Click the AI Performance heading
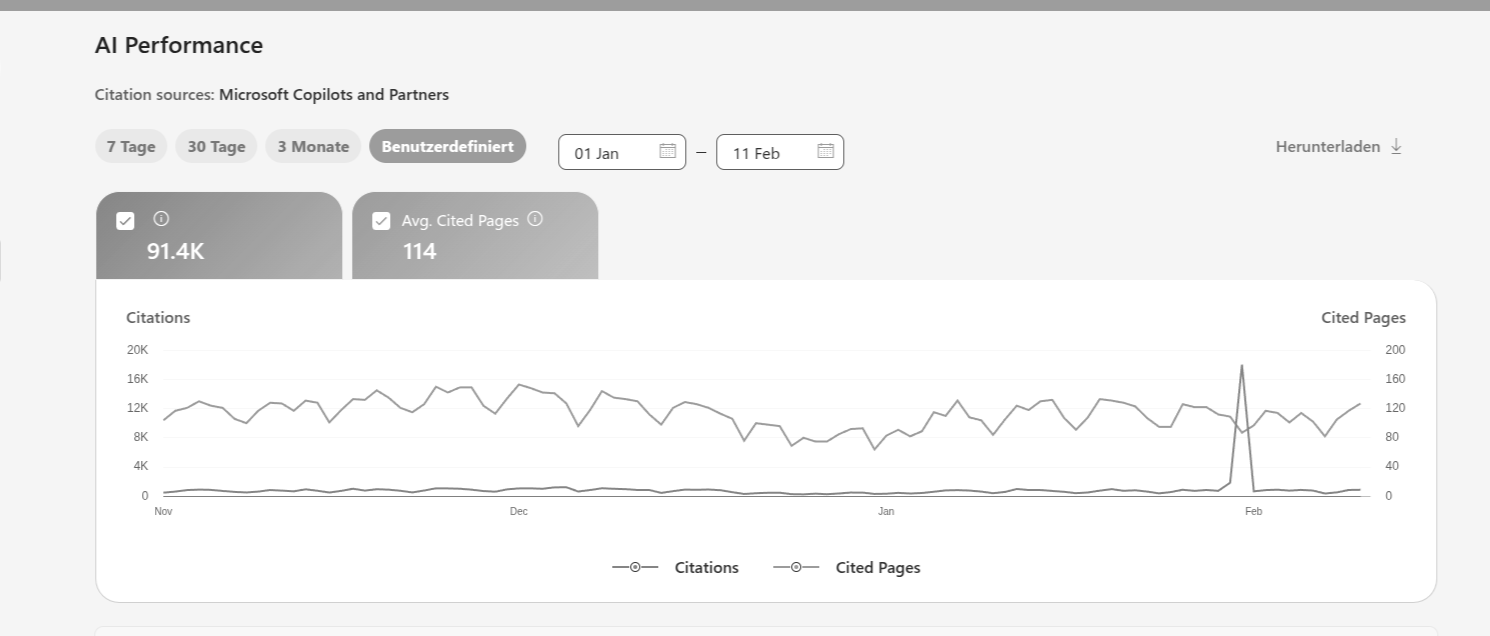 pyautogui.click(x=179, y=45)
